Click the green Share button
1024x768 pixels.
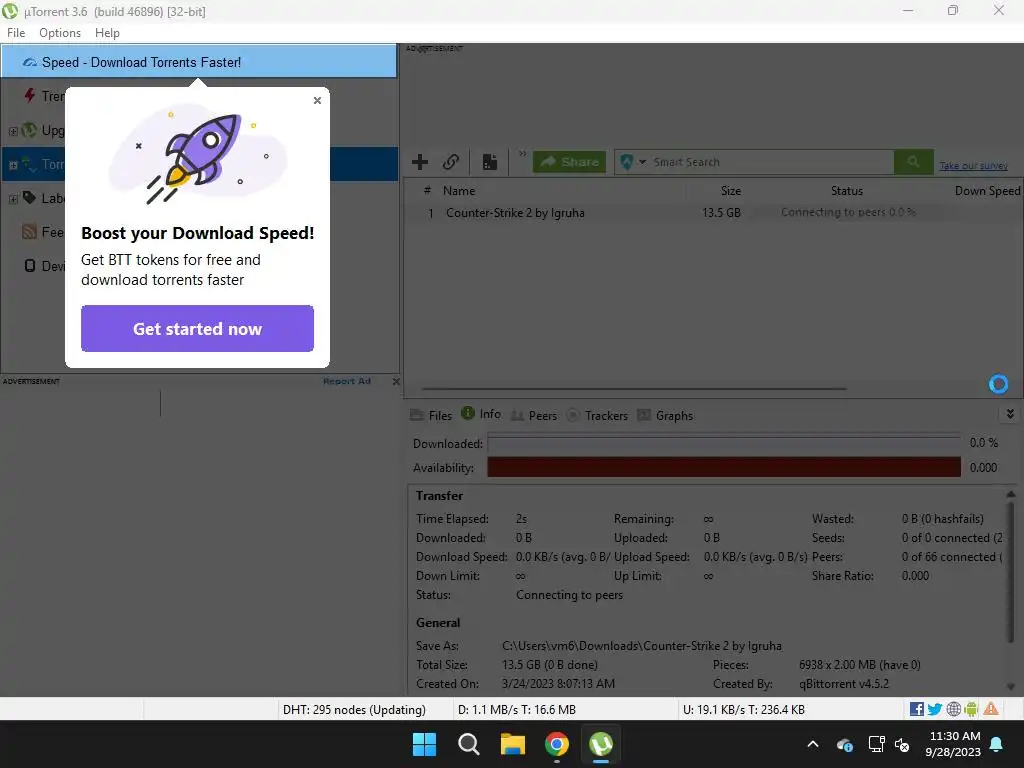click(x=569, y=162)
